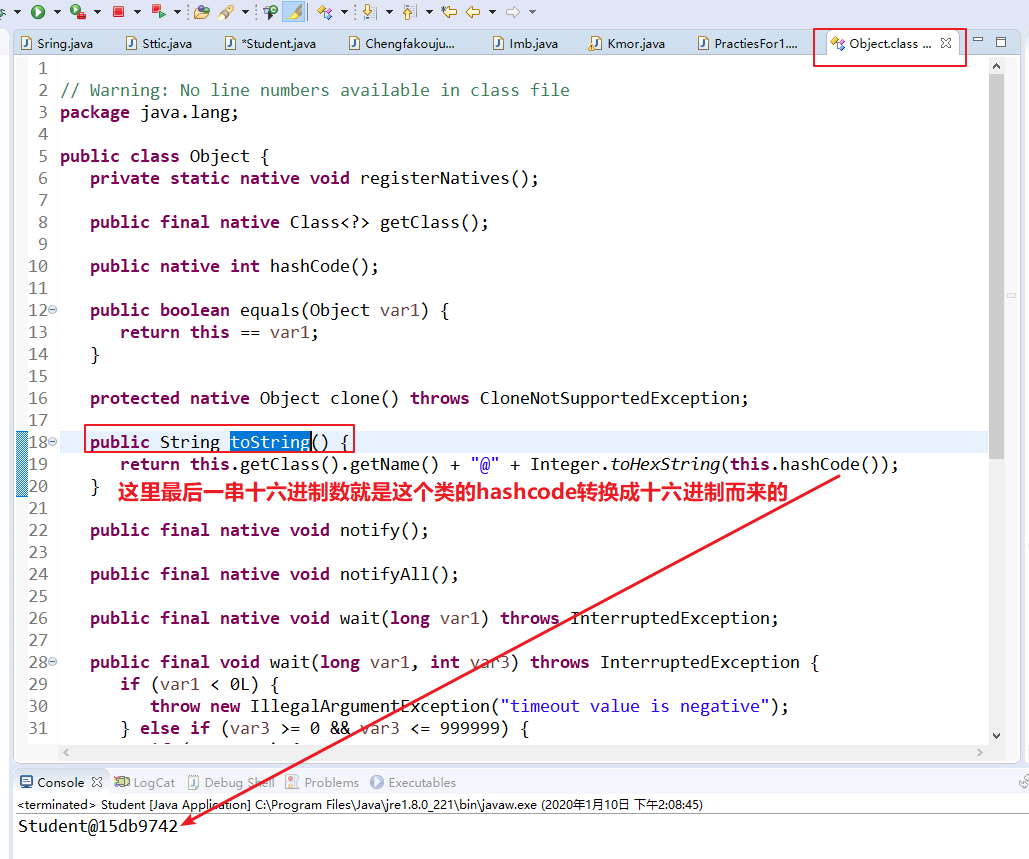
Task: Select the Object.class editor tab
Action: (x=883, y=43)
